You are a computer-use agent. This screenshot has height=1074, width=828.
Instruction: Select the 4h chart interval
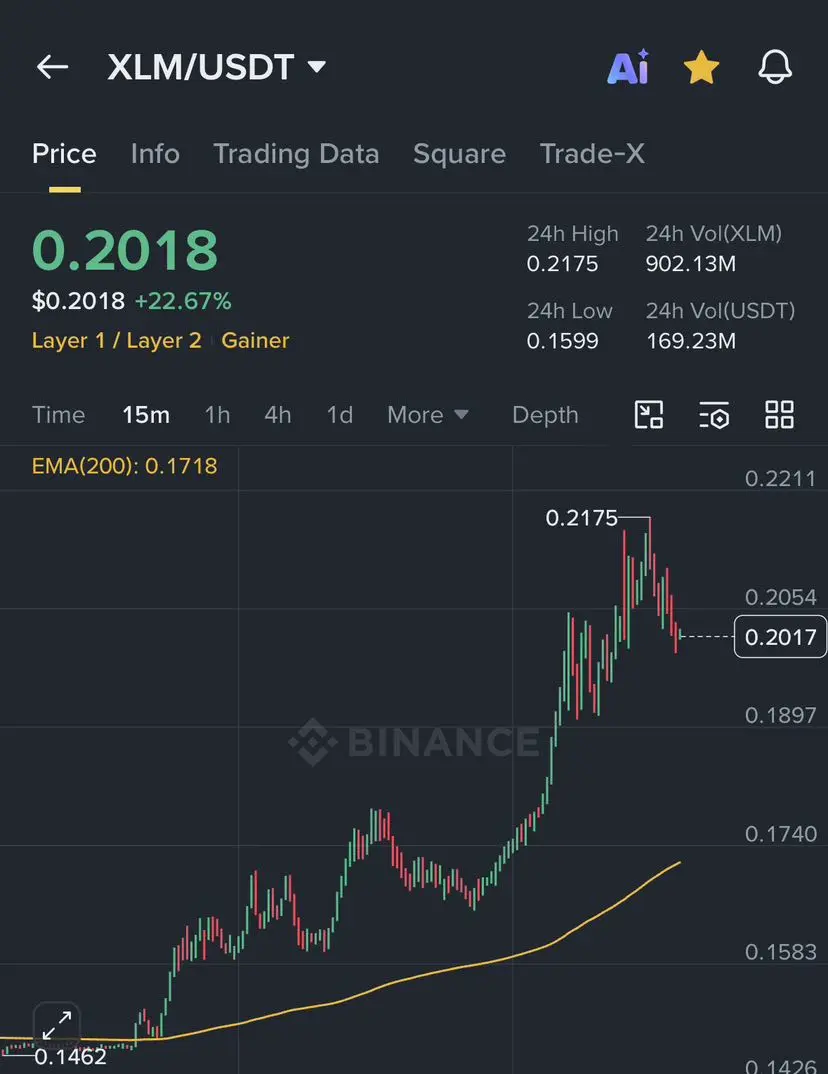coord(278,415)
